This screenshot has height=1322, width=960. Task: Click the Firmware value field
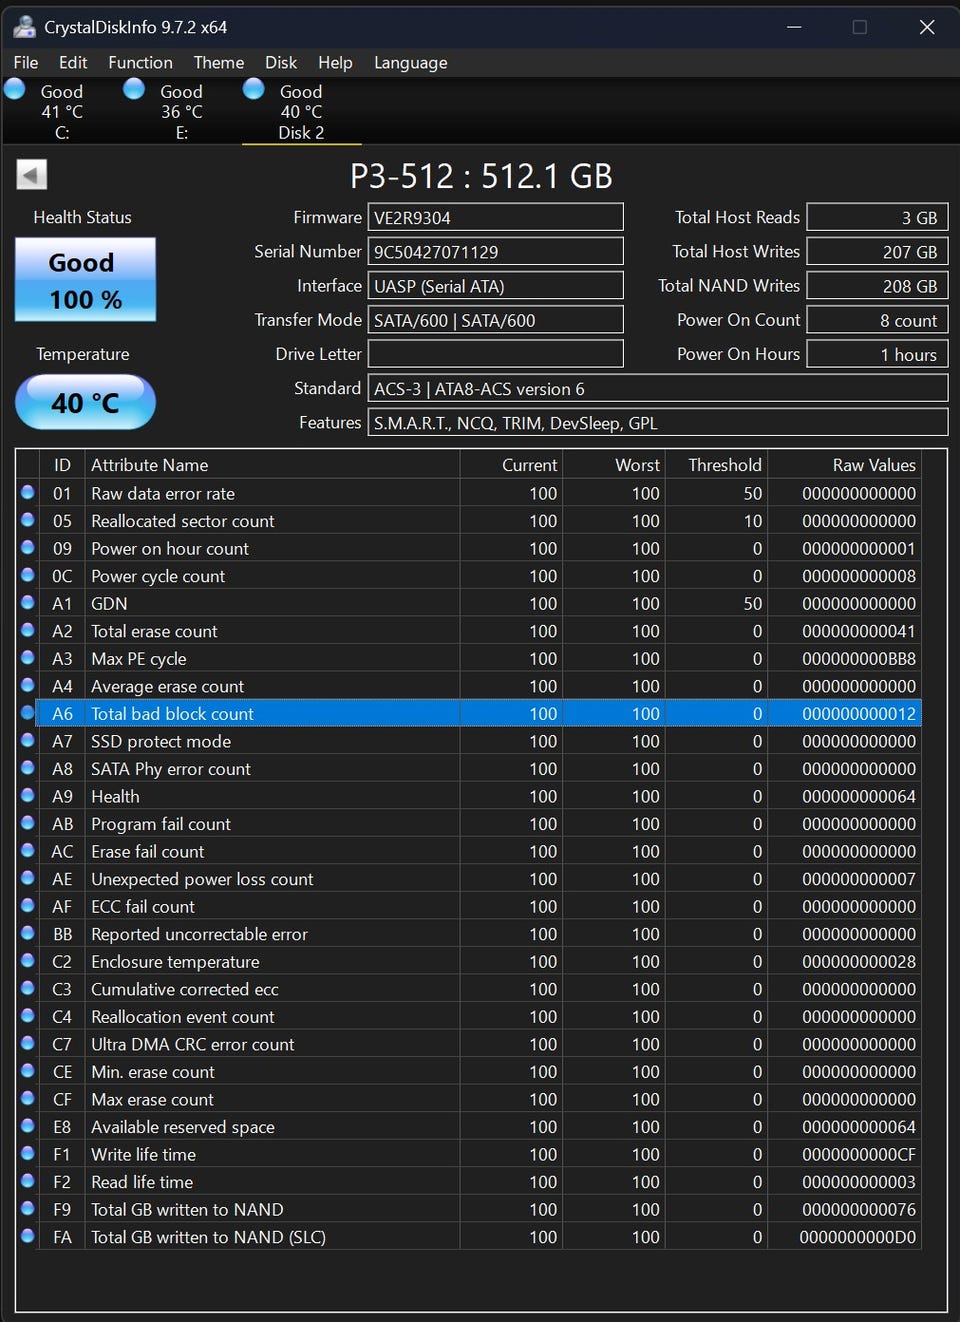495,218
